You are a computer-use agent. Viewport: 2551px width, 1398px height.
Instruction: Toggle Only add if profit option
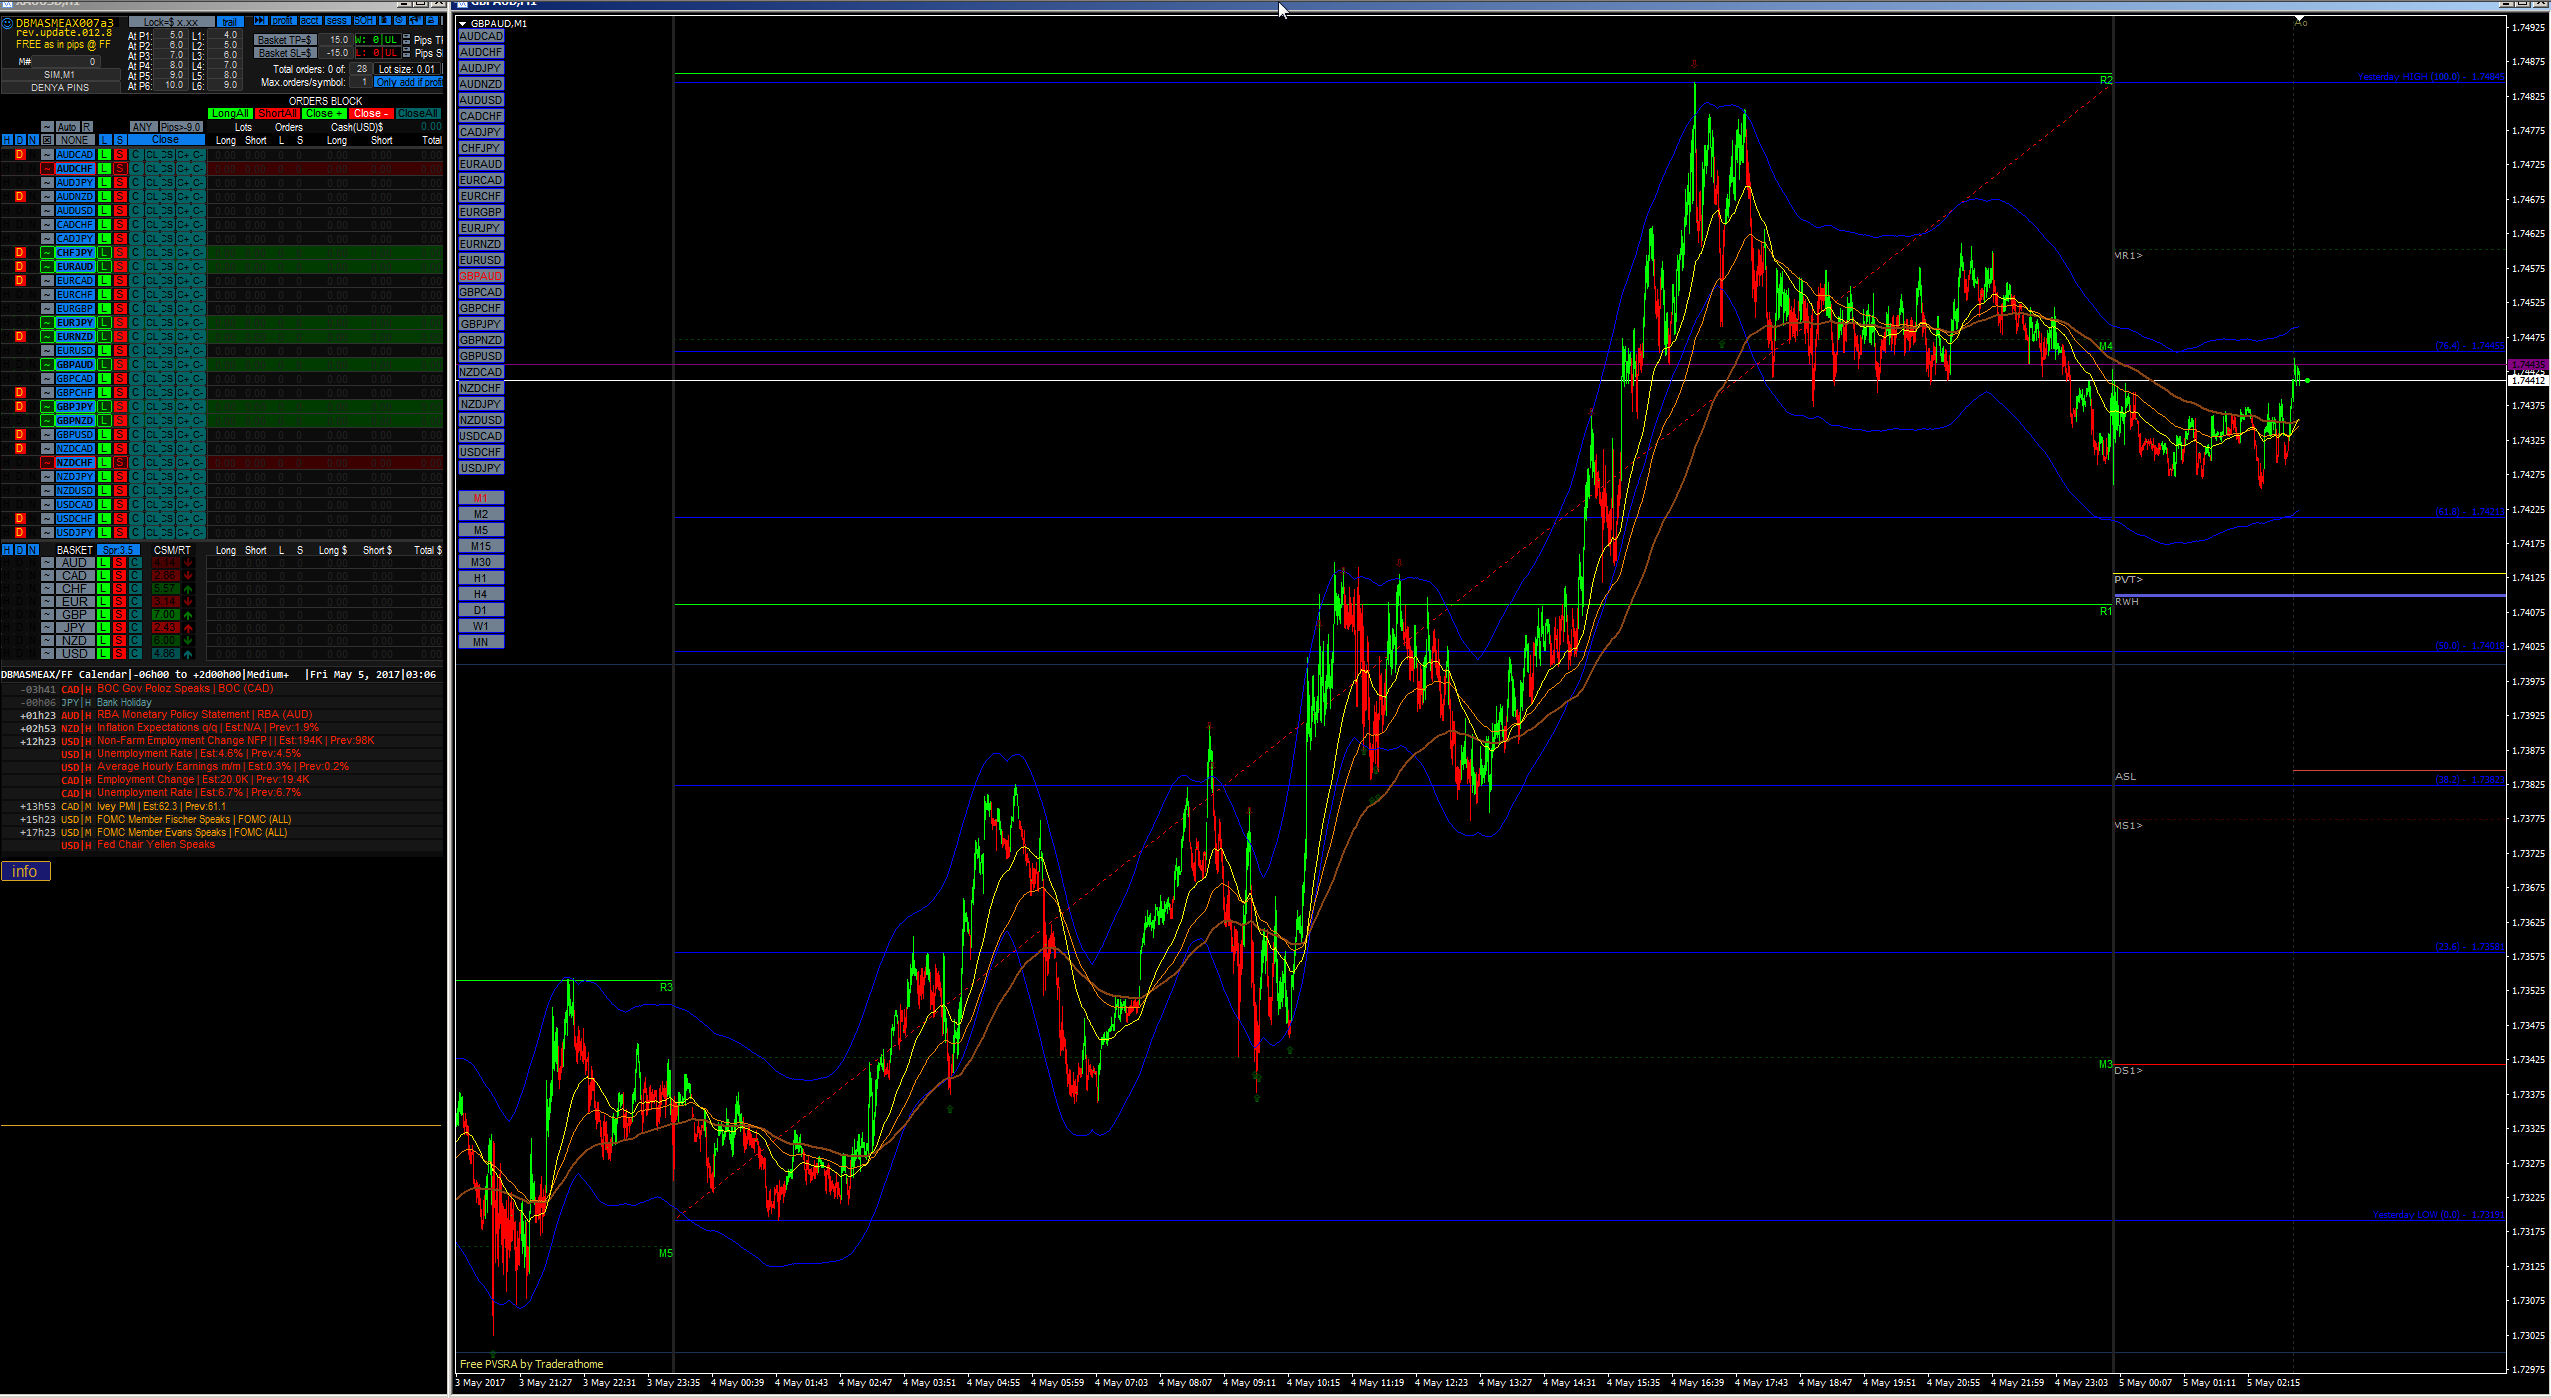pyautogui.click(x=409, y=82)
